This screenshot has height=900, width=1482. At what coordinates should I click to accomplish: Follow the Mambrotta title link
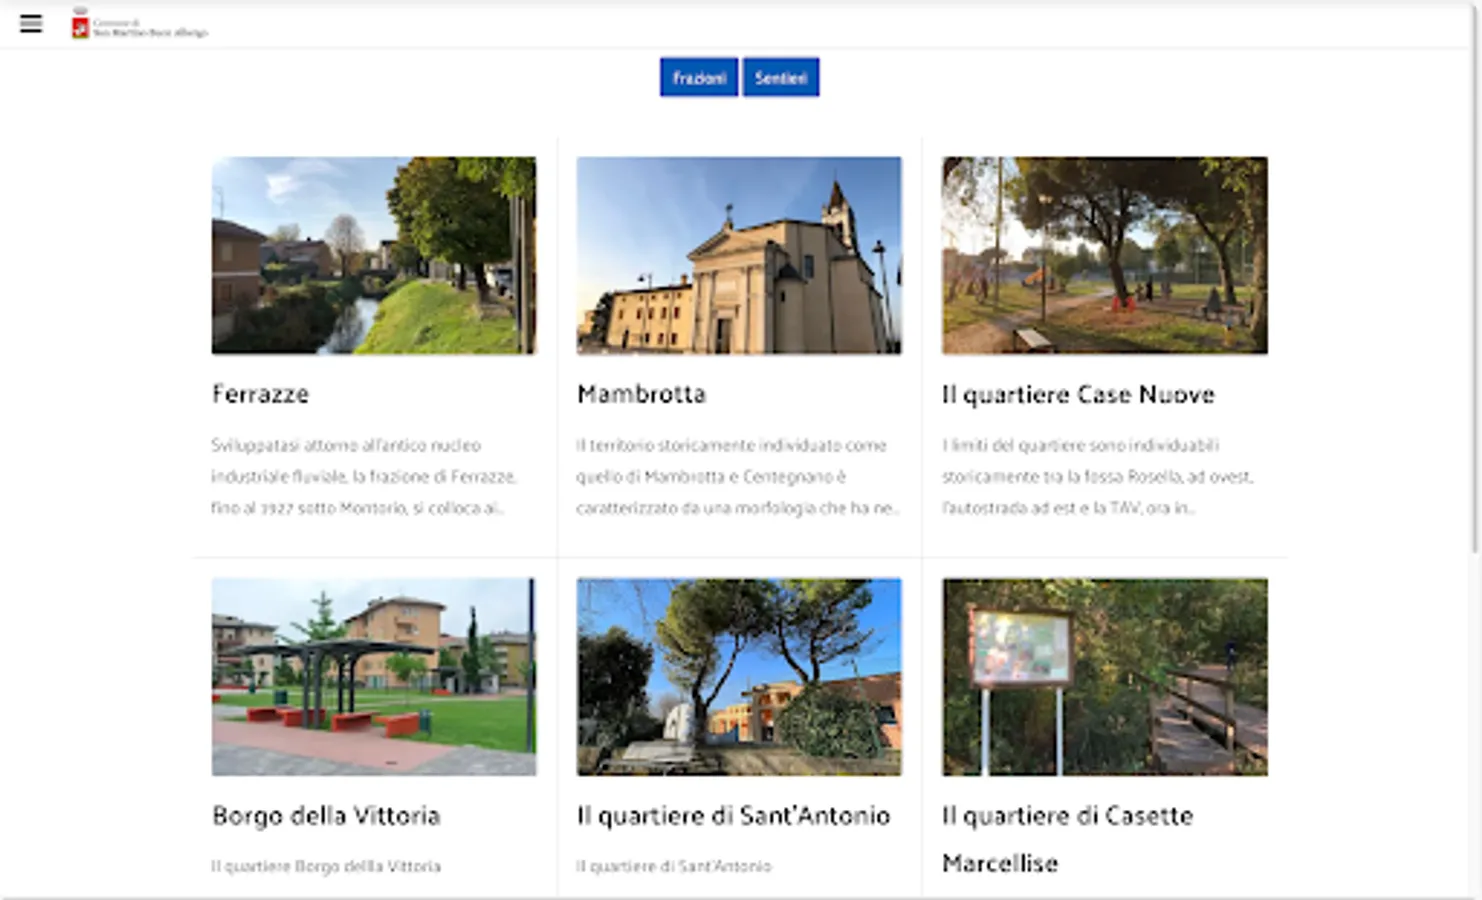[641, 394]
